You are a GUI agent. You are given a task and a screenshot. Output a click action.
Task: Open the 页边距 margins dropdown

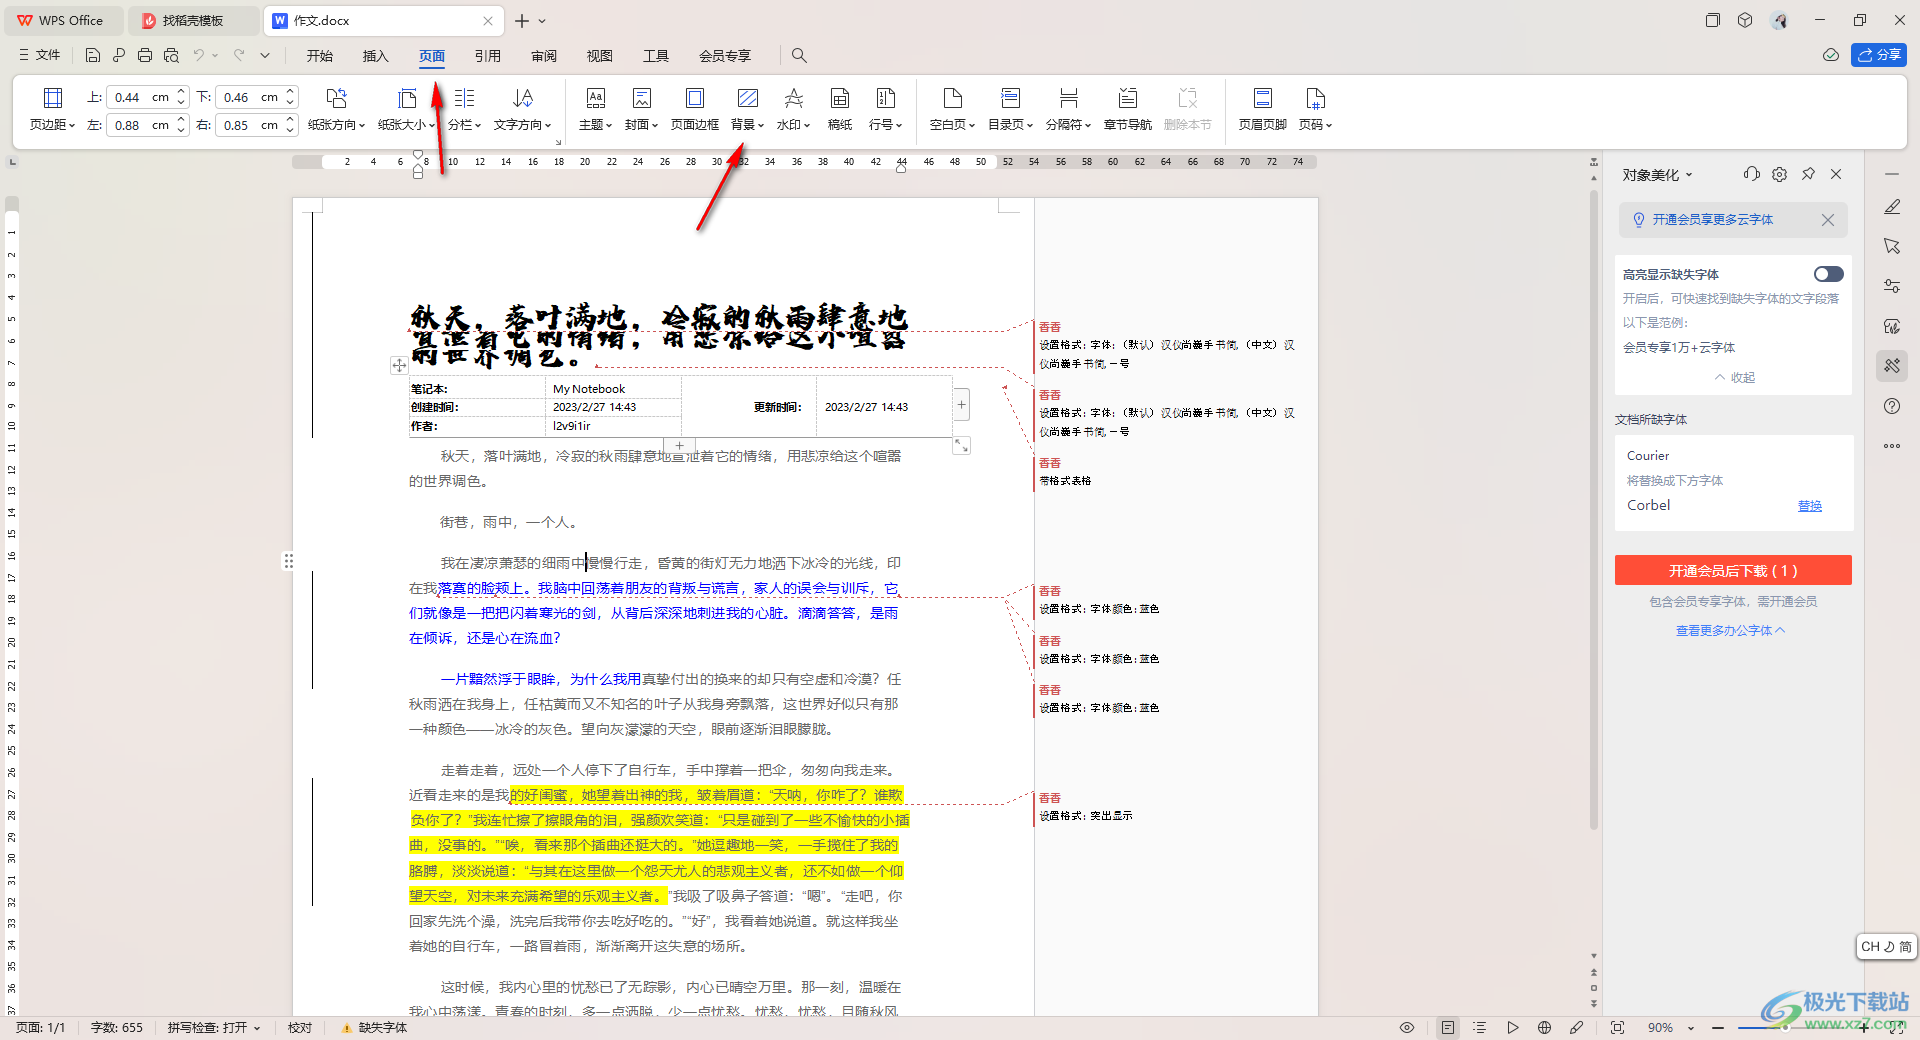52,125
